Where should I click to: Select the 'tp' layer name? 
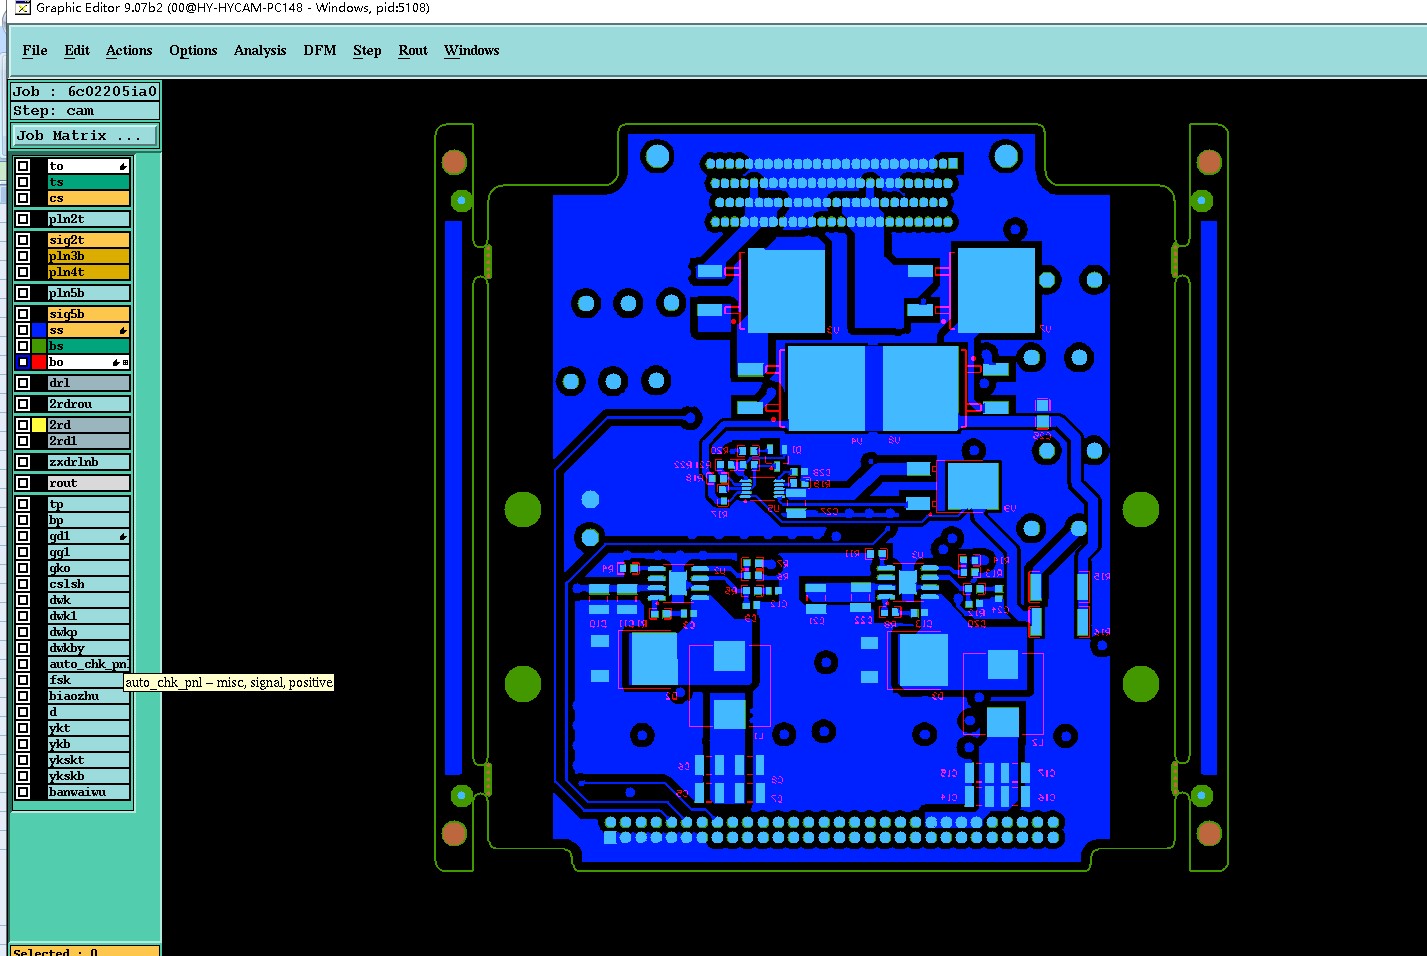click(x=89, y=505)
